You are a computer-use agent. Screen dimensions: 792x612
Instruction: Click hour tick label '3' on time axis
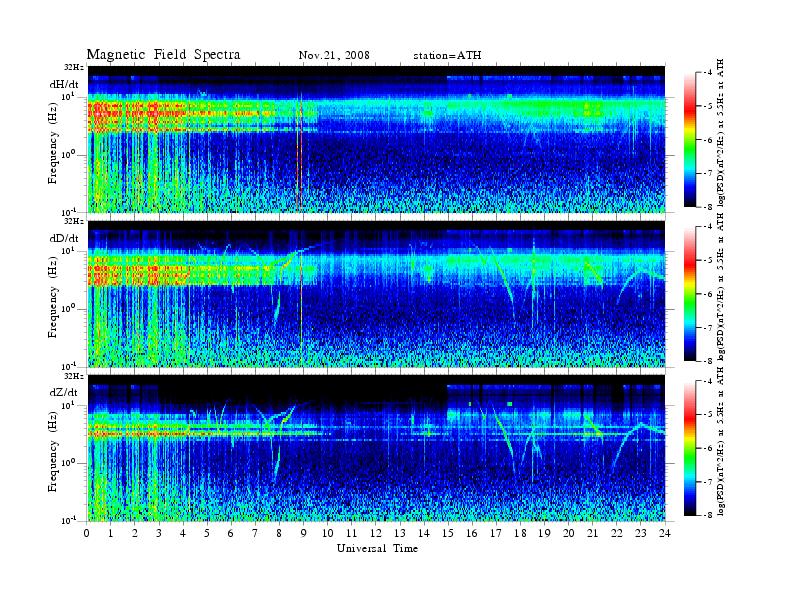159,533
